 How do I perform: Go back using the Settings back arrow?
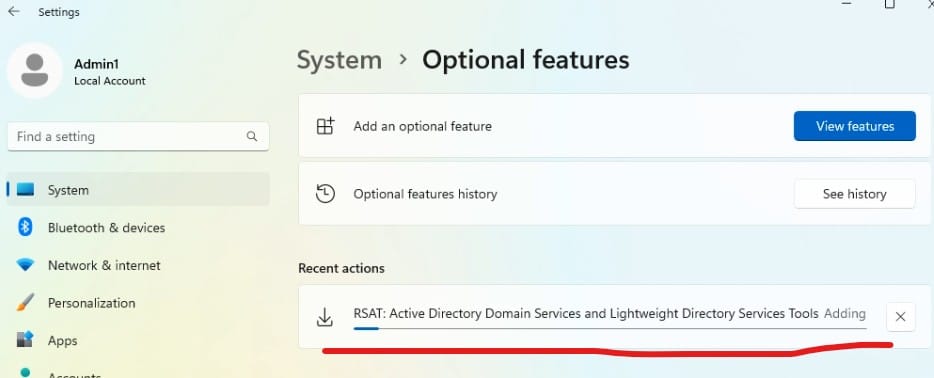[14, 11]
